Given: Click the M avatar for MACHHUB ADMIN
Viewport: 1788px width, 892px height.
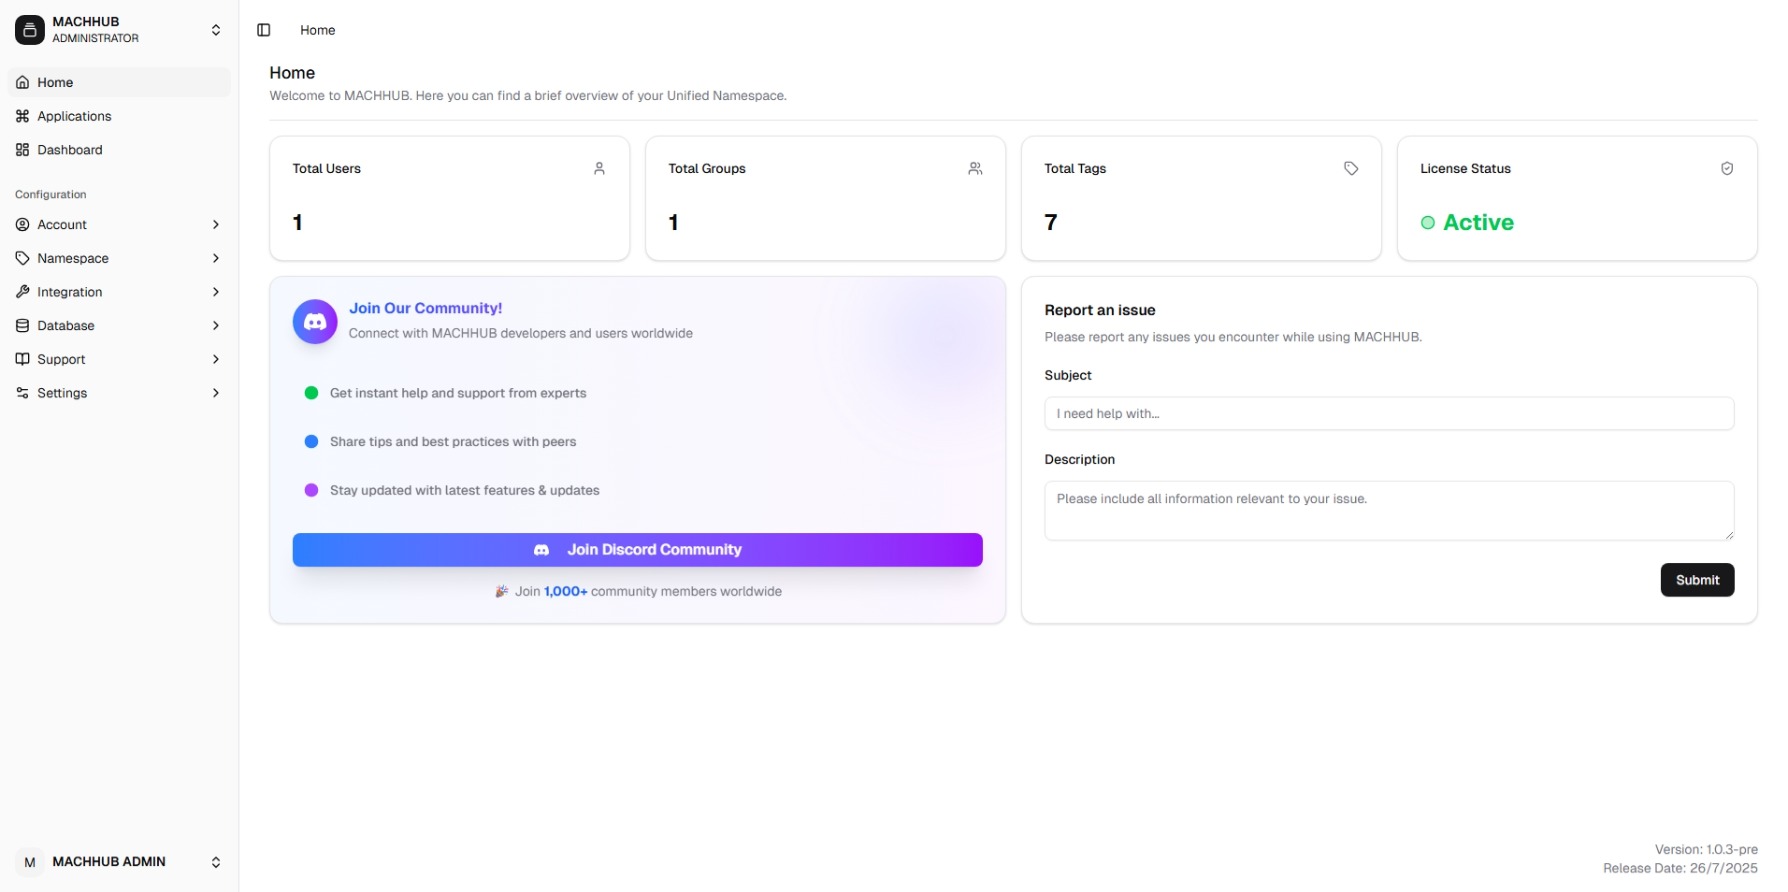Looking at the screenshot, I should tap(30, 862).
